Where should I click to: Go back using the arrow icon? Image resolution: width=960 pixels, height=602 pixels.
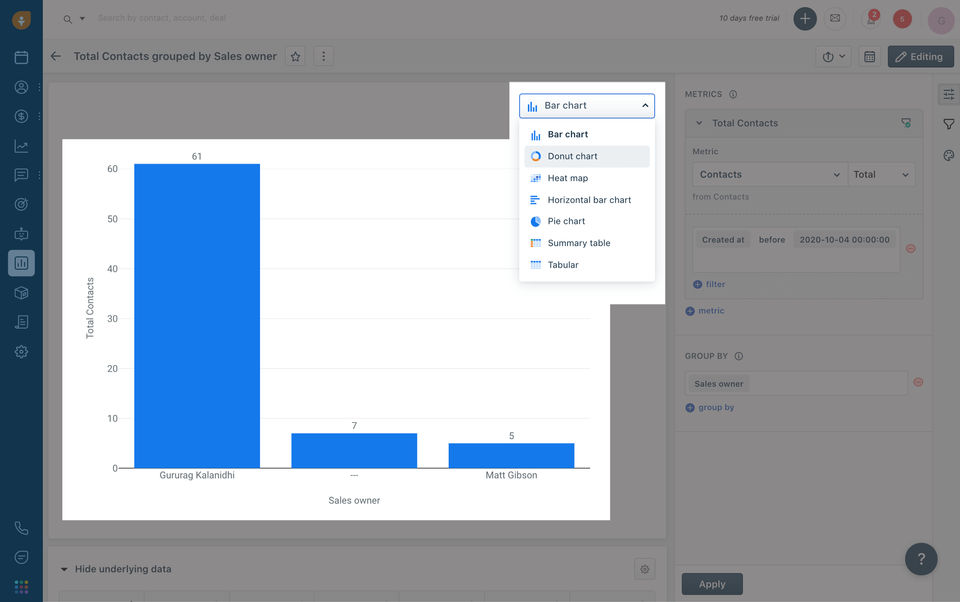pos(56,56)
